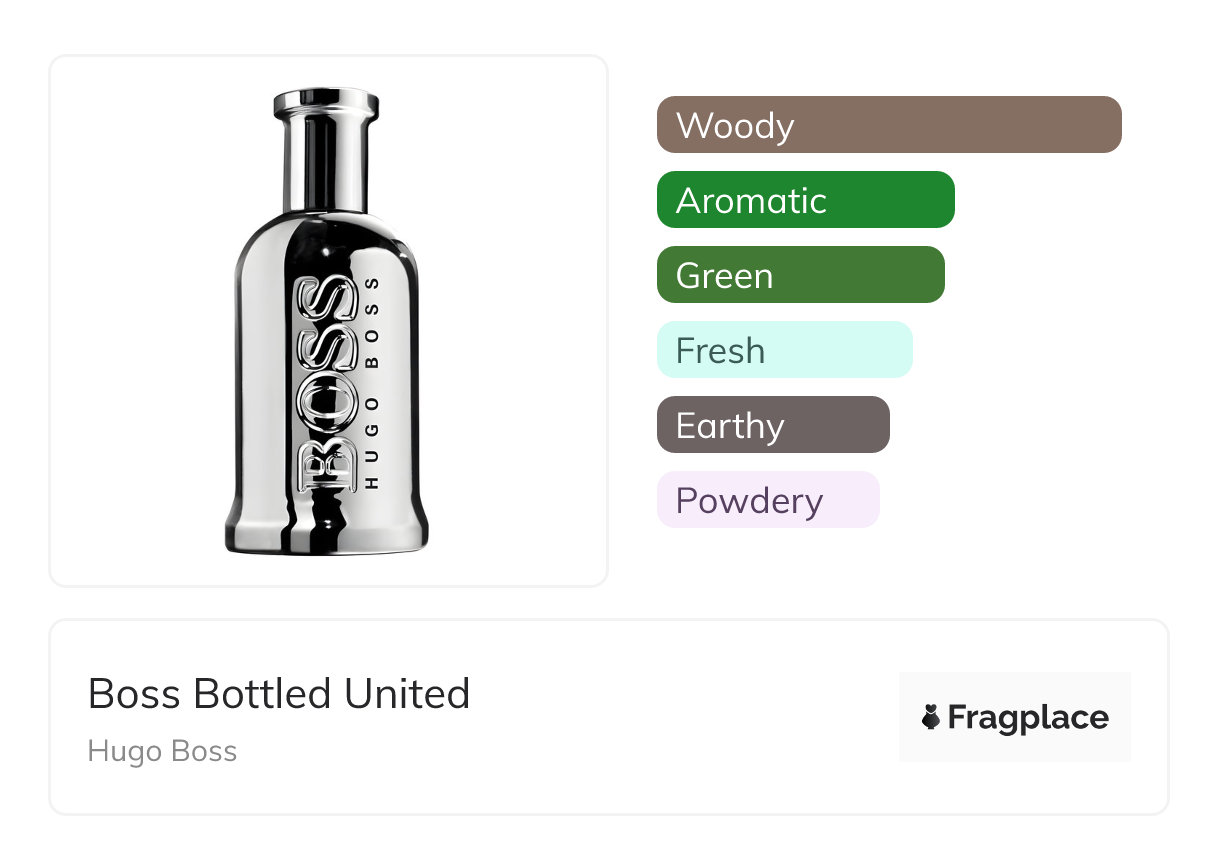Select the Aromatic accord bar
The image size is (1218, 864).
(x=805, y=200)
